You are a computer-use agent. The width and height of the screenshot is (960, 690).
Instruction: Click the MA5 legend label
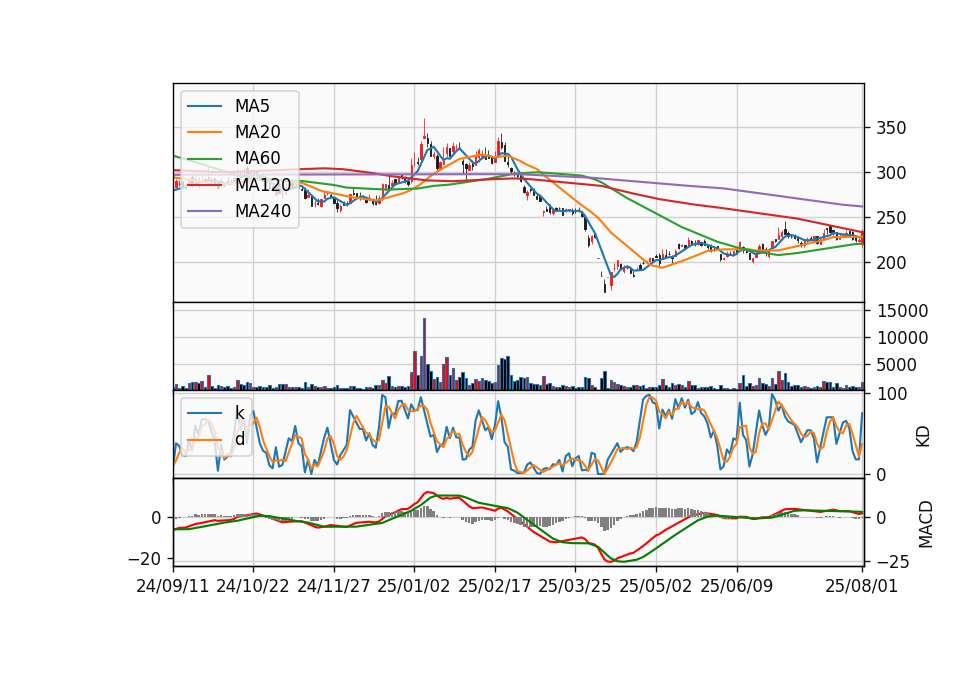coord(252,106)
